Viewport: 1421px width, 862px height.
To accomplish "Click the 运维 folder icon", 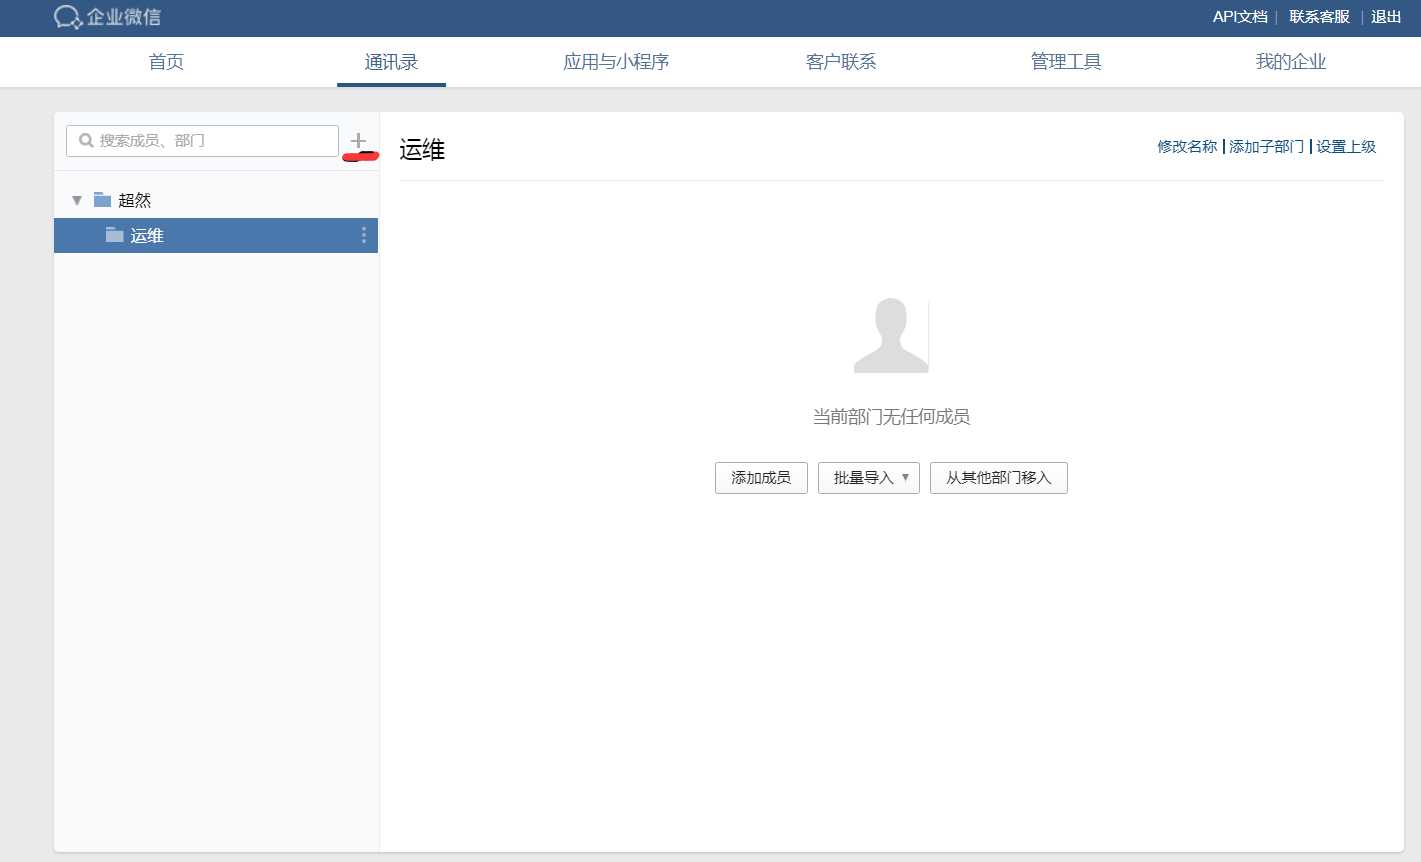I will click(x=114, y=235).
